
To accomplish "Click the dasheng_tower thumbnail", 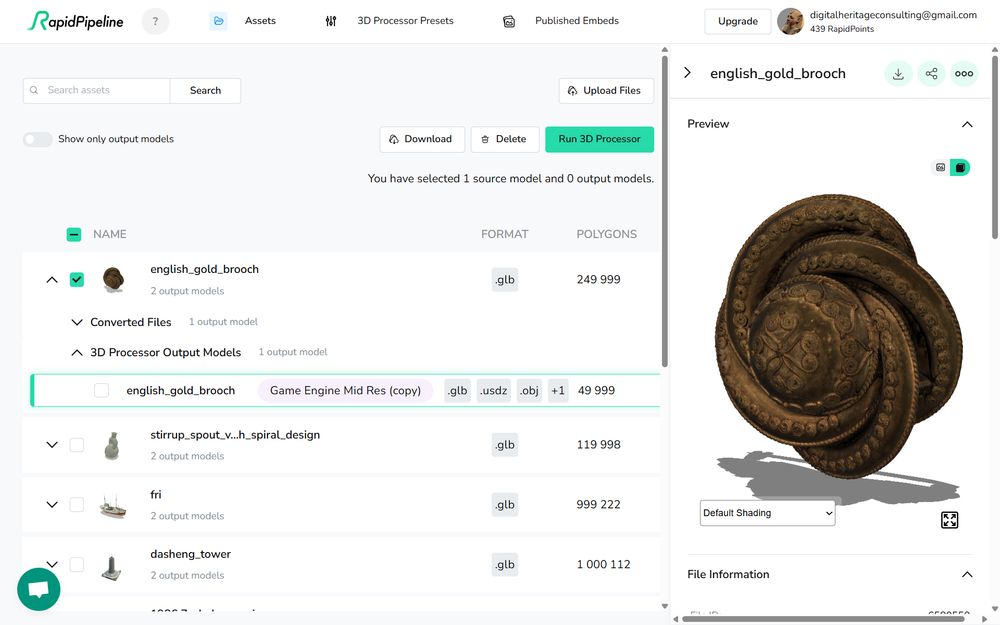I will [x=112, y=566].
